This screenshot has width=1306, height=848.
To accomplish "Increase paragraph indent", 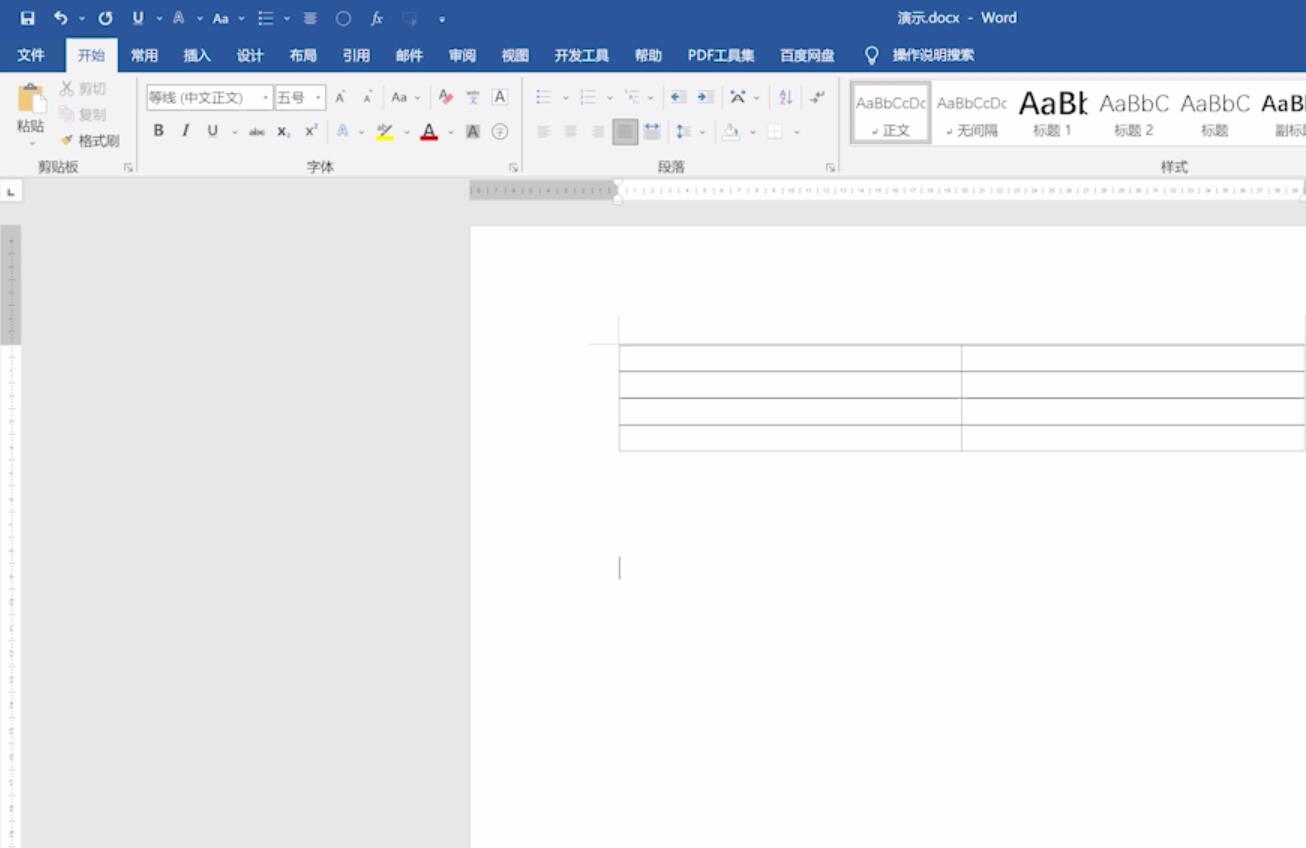I will point(705,97).
